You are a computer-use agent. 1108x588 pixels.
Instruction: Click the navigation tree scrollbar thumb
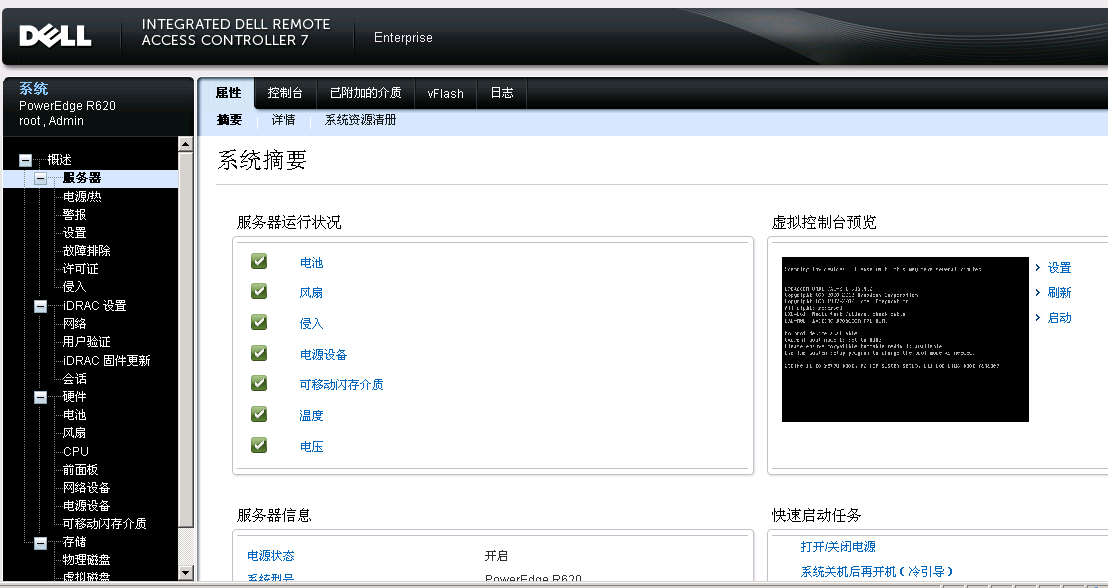186,339
